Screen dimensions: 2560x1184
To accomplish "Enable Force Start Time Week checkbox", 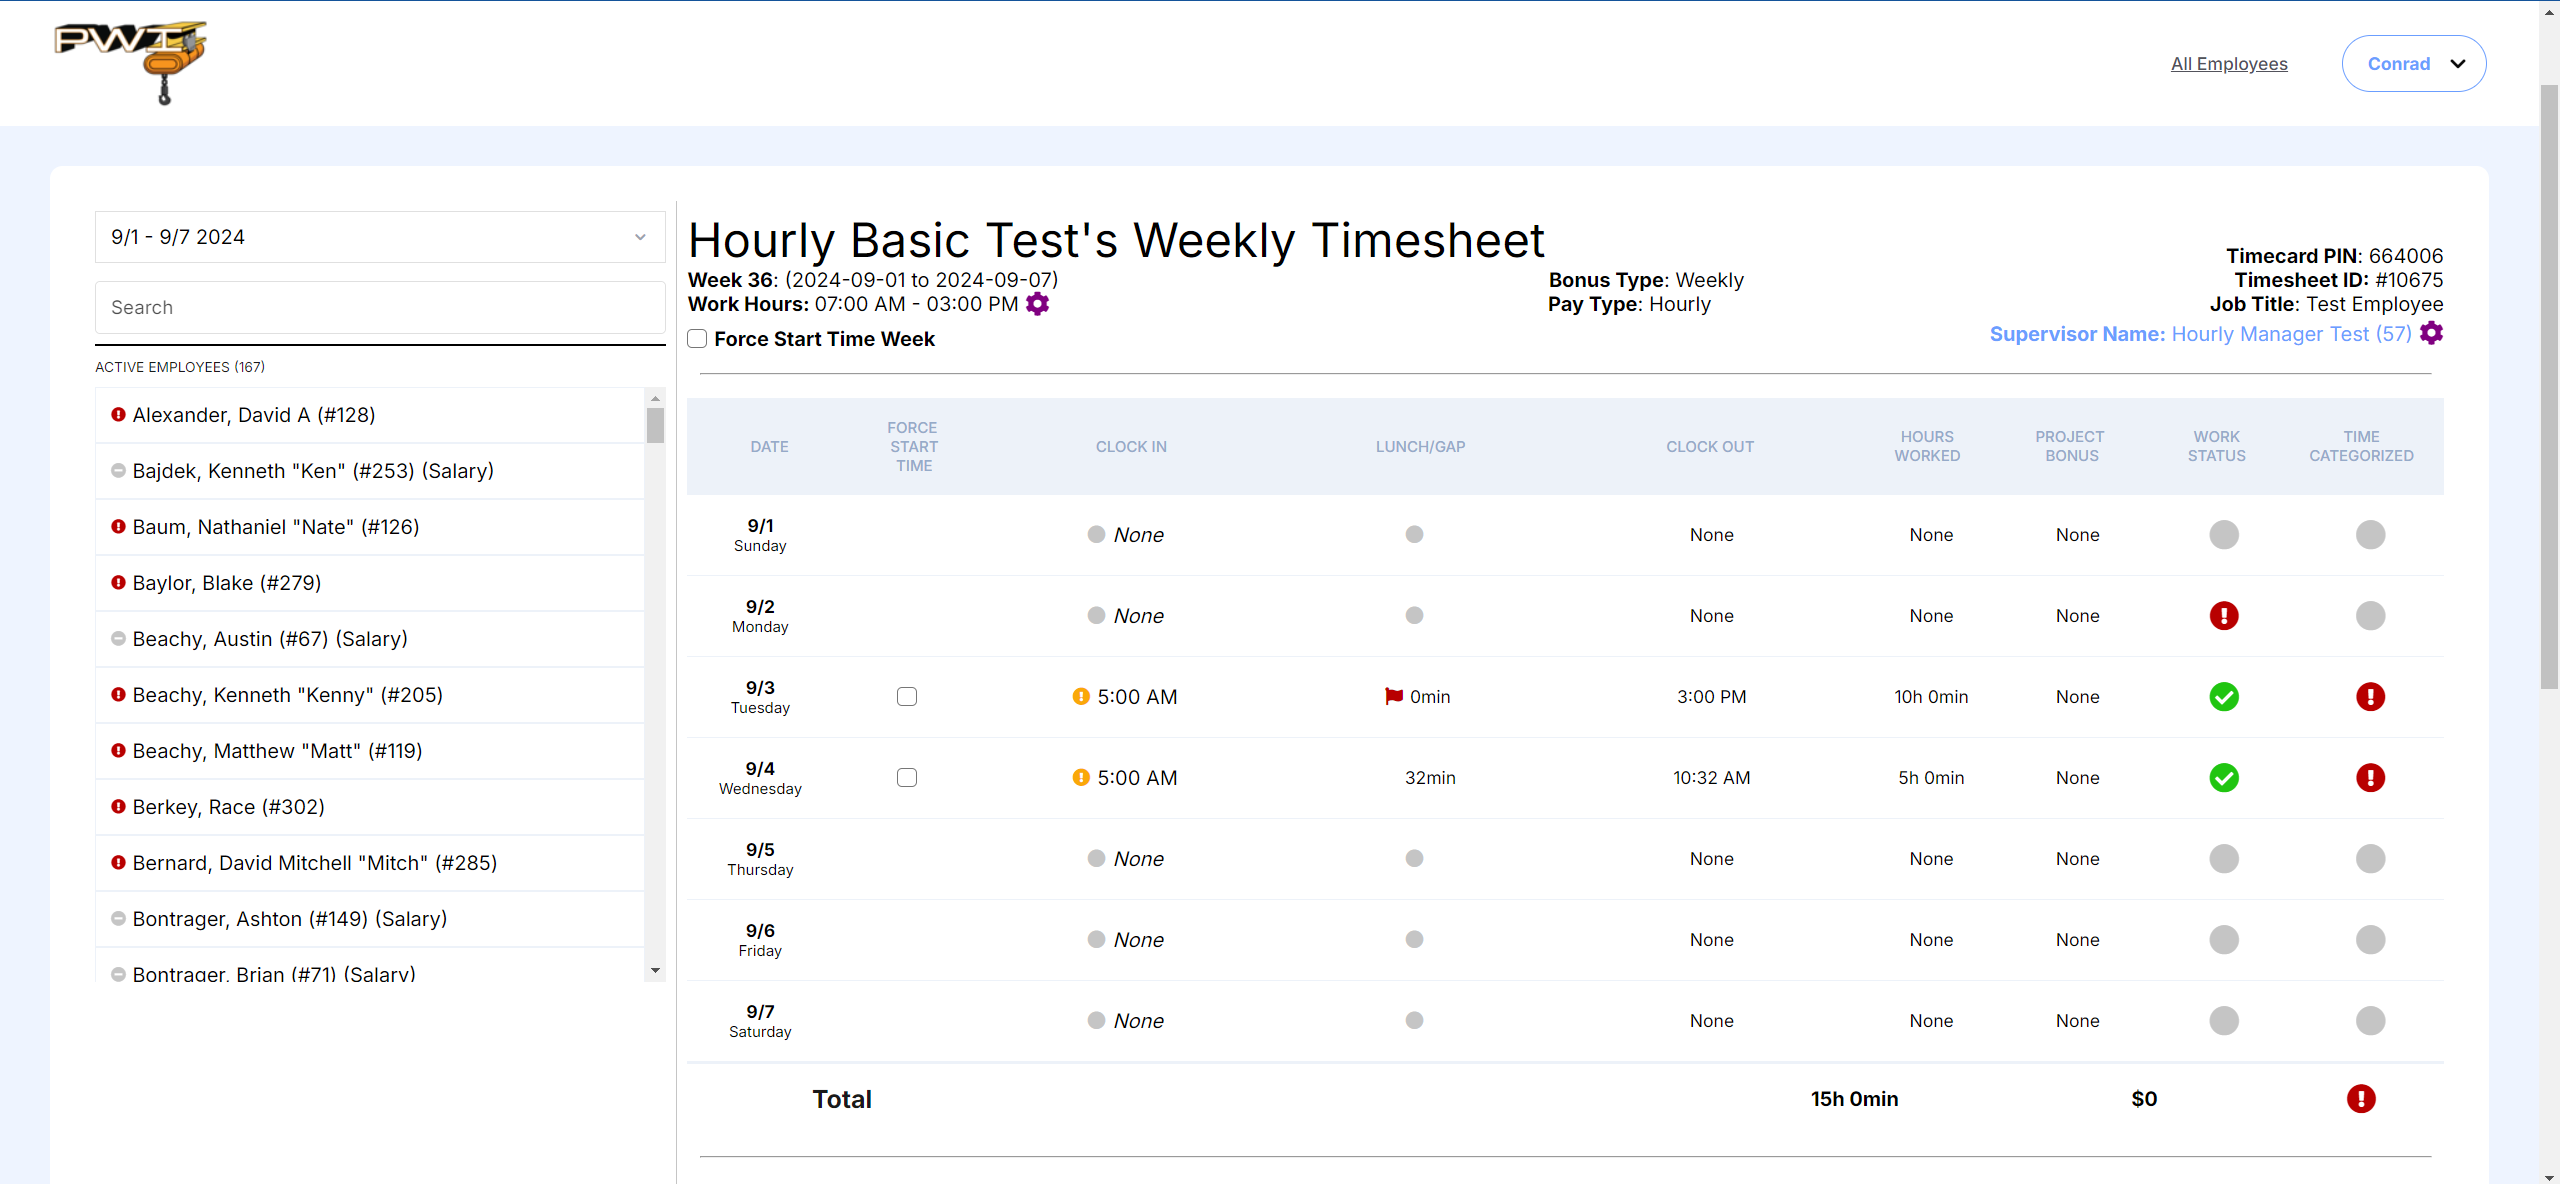I will 698,339.
